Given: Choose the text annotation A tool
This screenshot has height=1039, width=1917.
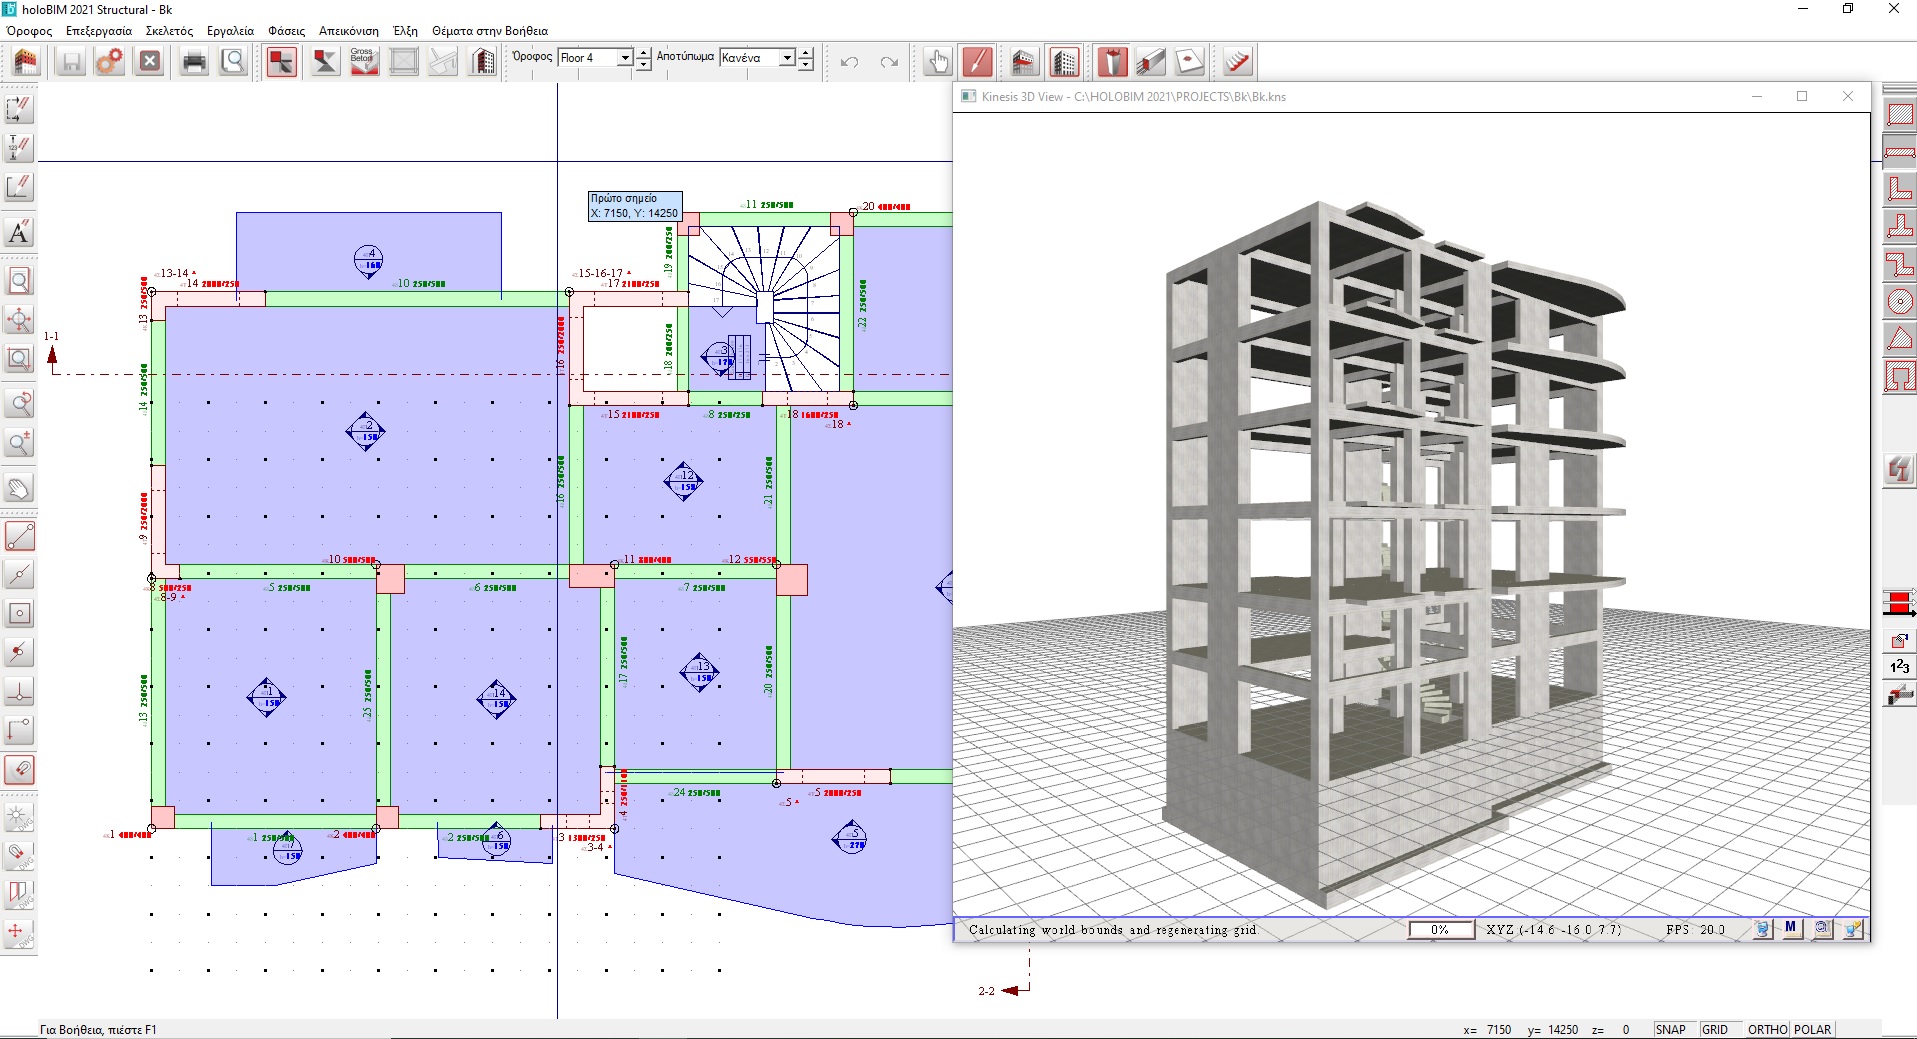Looking at the screenshot, I should coord(19,232).
